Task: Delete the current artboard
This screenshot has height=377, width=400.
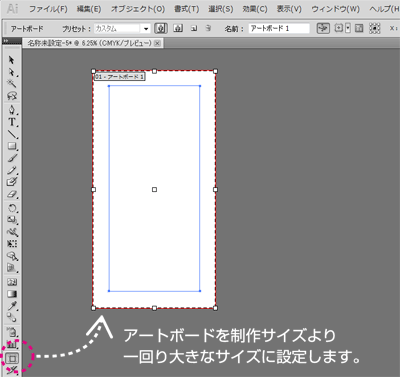Action: 208,29
